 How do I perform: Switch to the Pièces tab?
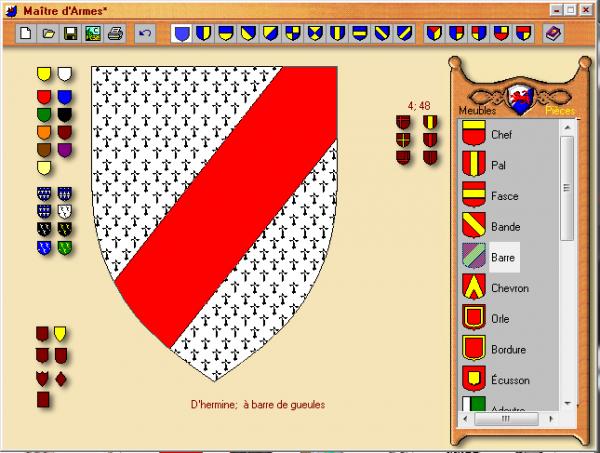click(x=560, y=111)
